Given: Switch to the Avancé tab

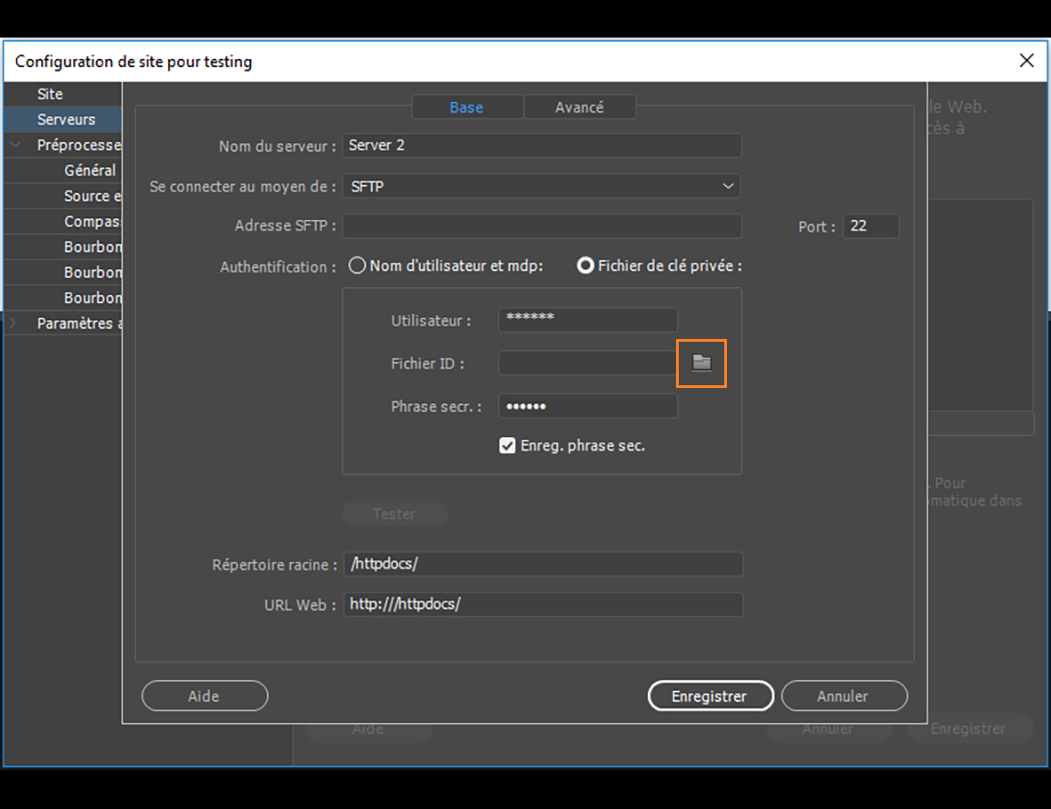Looking at the screenshot, I should tap(580, 107).
